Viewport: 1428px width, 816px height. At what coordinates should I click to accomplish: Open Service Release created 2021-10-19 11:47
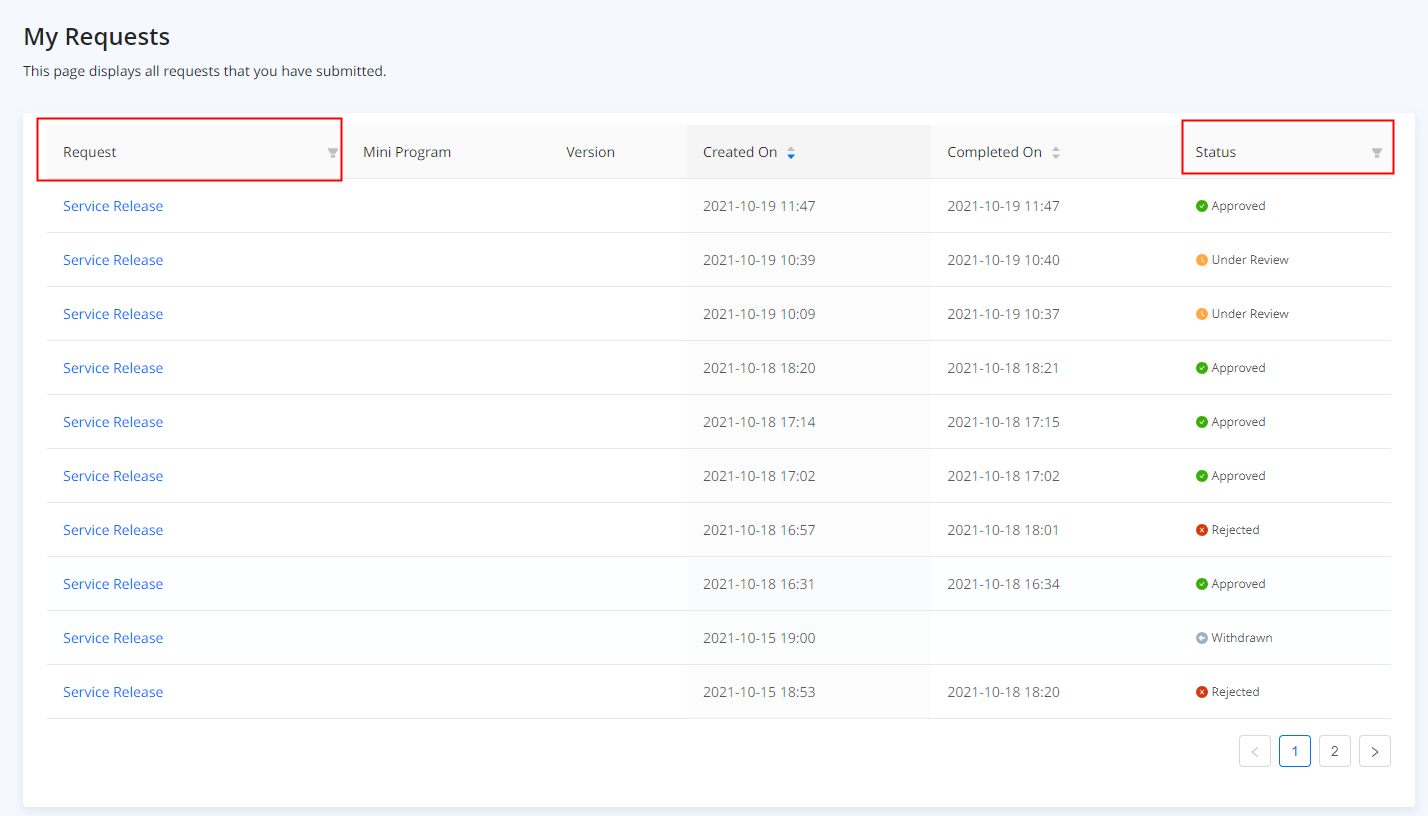[113, 206]
